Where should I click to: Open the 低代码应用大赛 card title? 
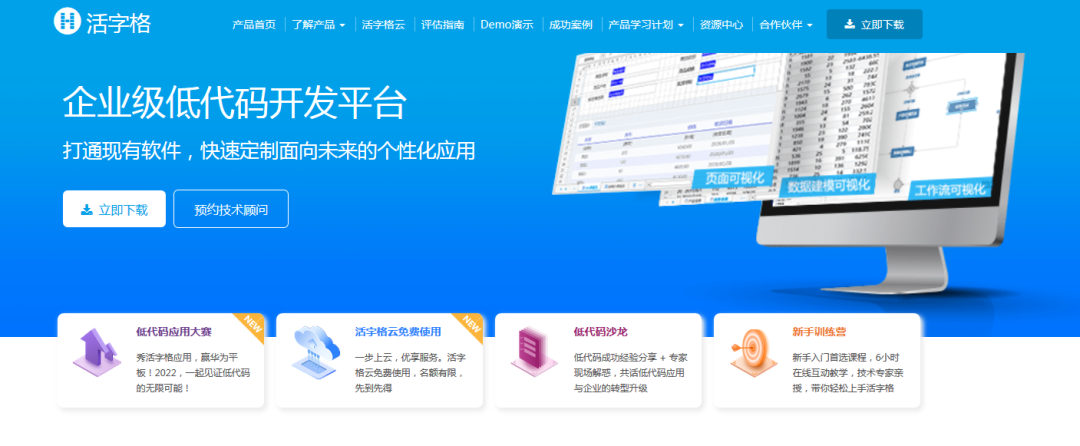174,331
